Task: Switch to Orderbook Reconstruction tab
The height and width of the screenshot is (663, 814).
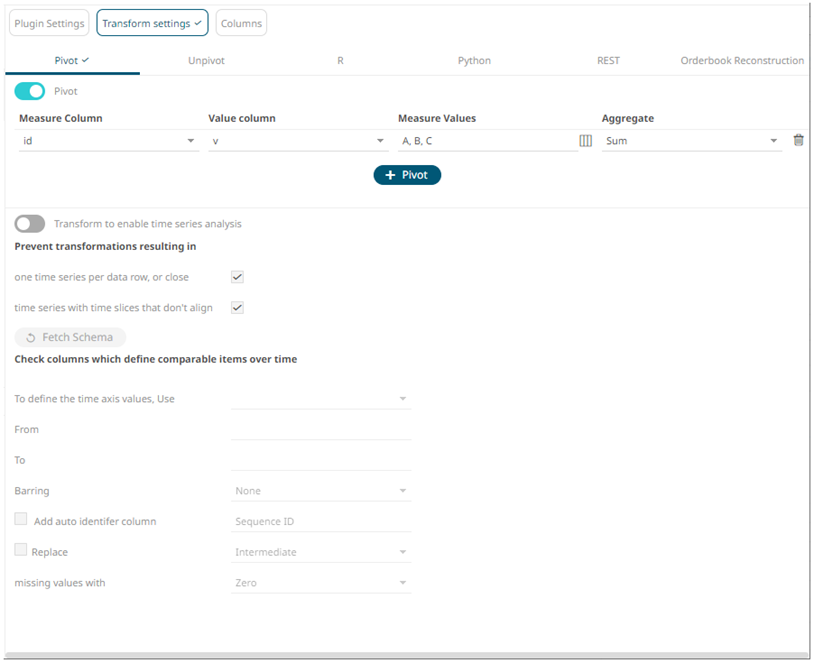Action: point(742,60)
